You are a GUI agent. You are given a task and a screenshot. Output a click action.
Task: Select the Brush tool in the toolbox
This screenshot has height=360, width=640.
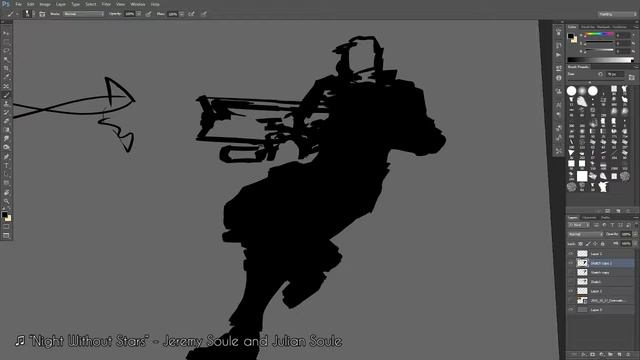[6, 95]
